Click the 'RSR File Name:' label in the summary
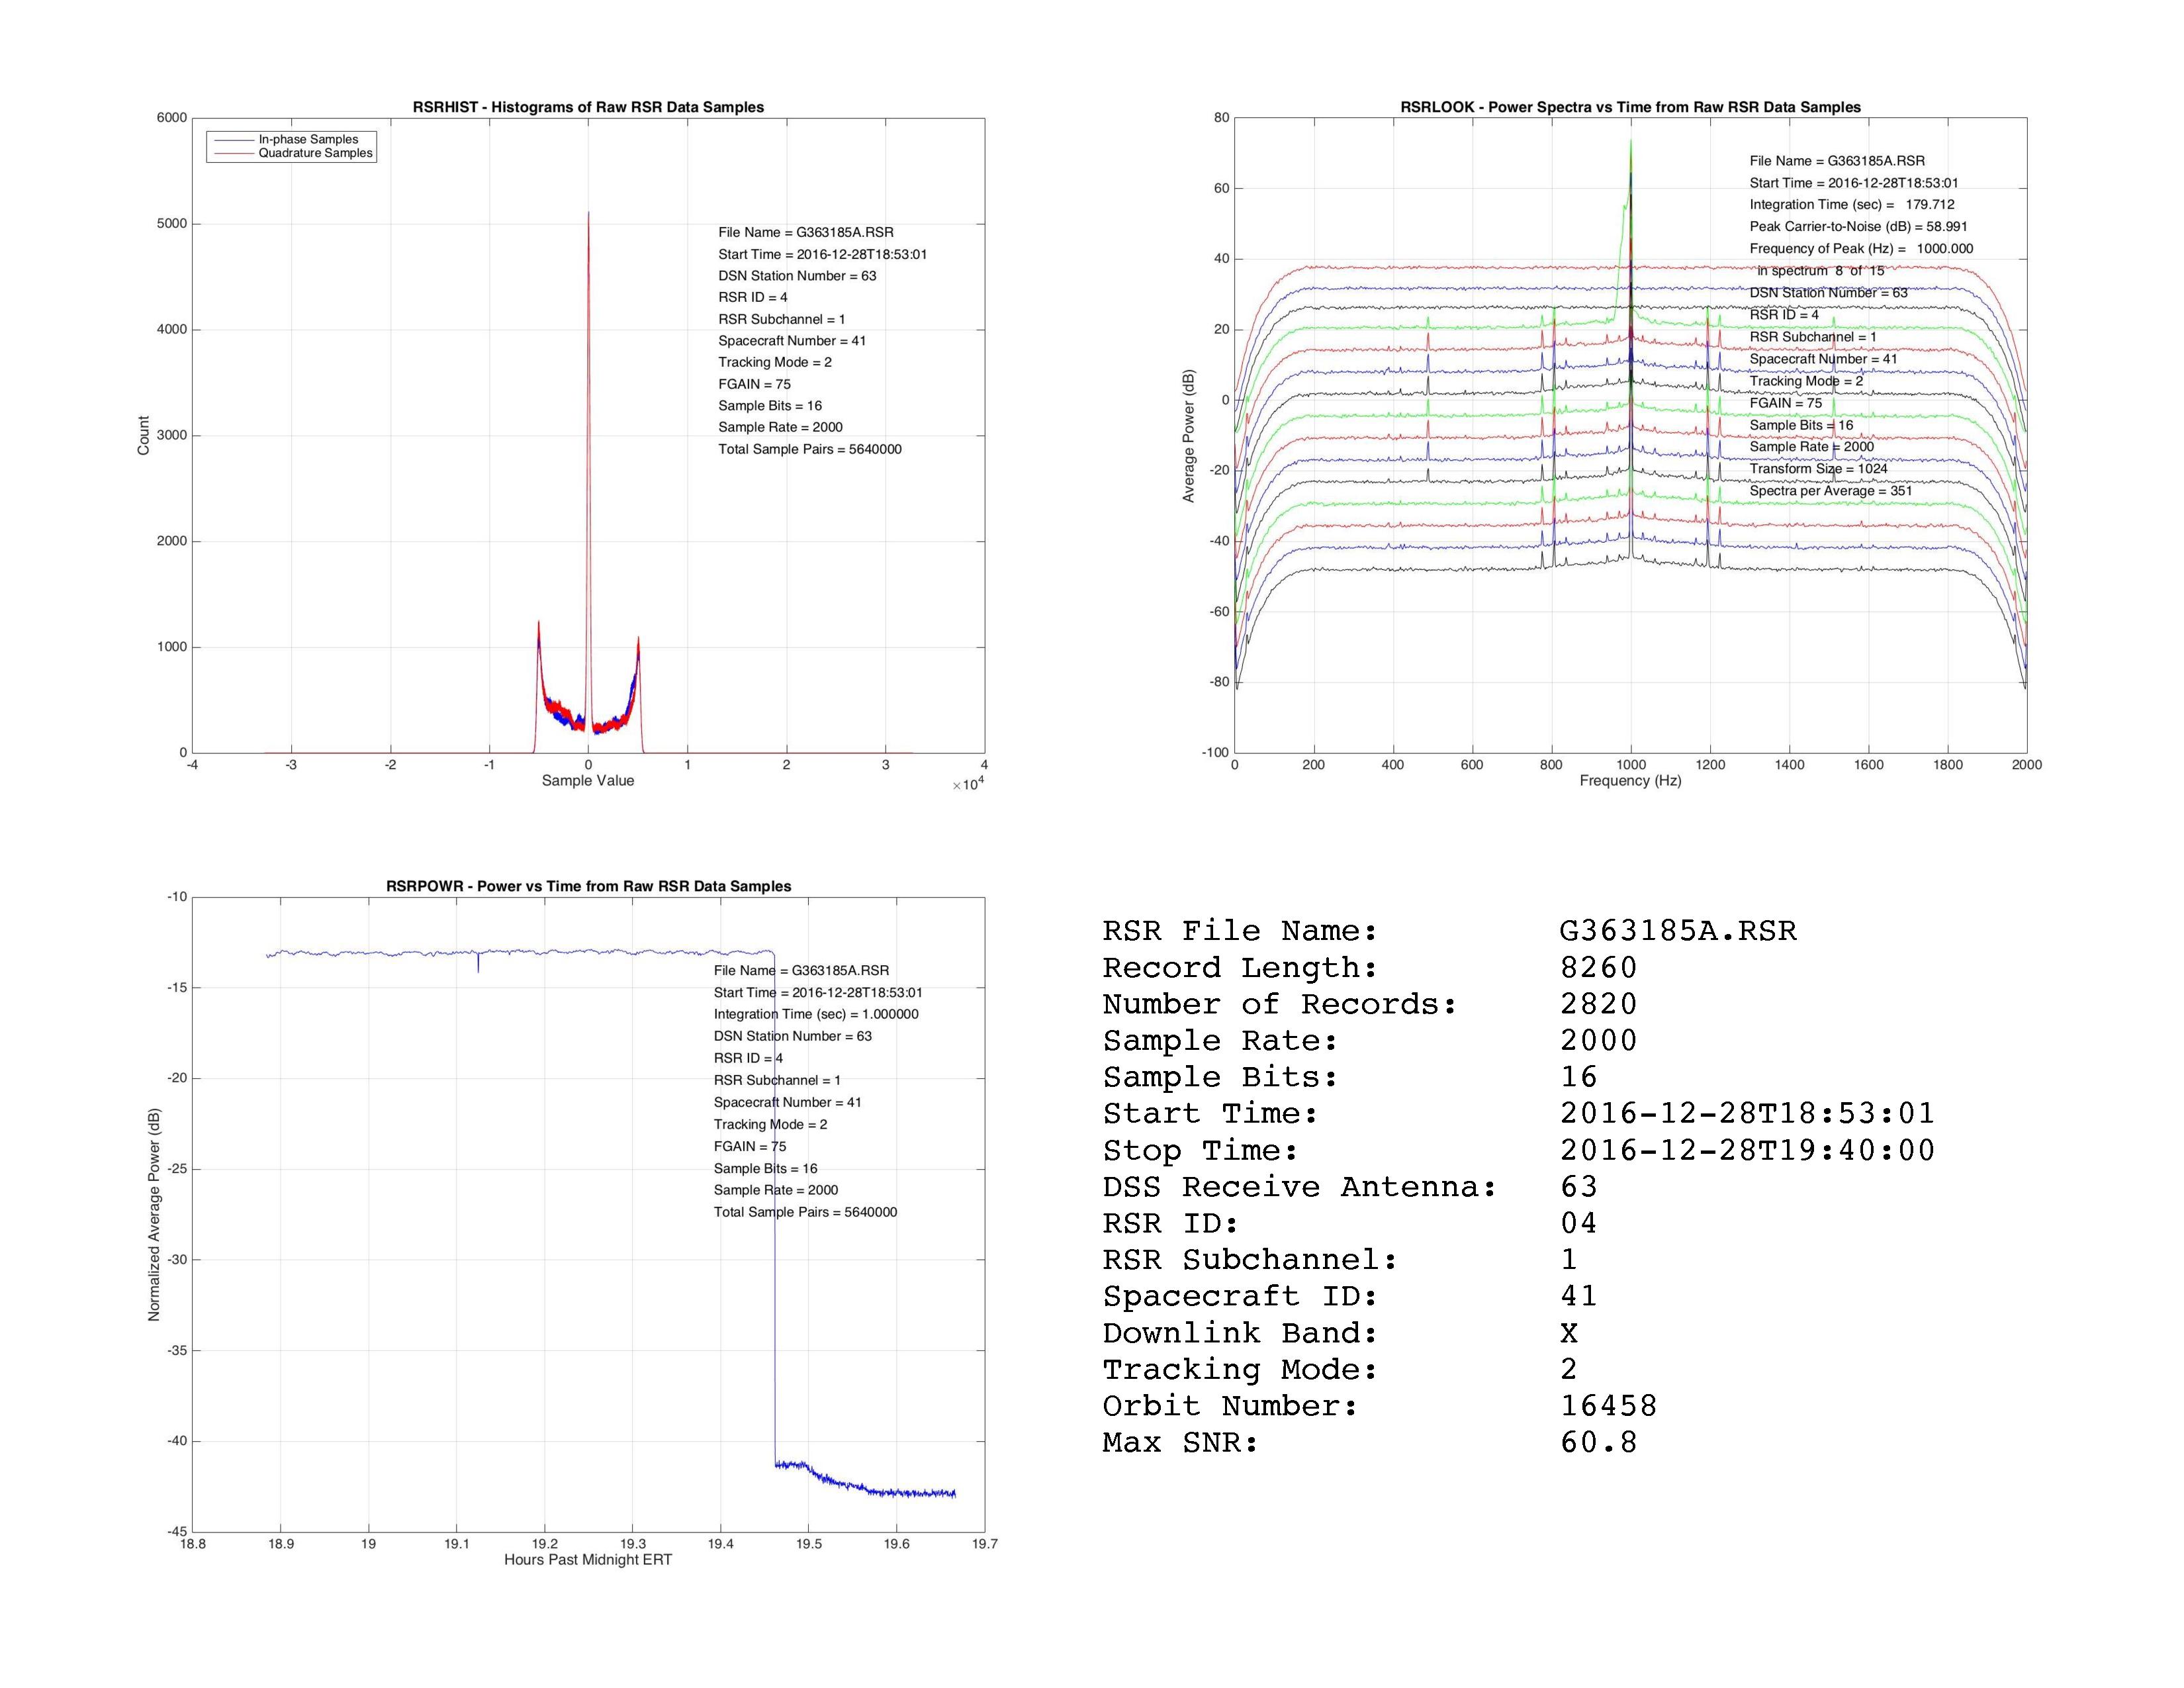Screen dimensions: 2184x1688 coord(1240,931)
